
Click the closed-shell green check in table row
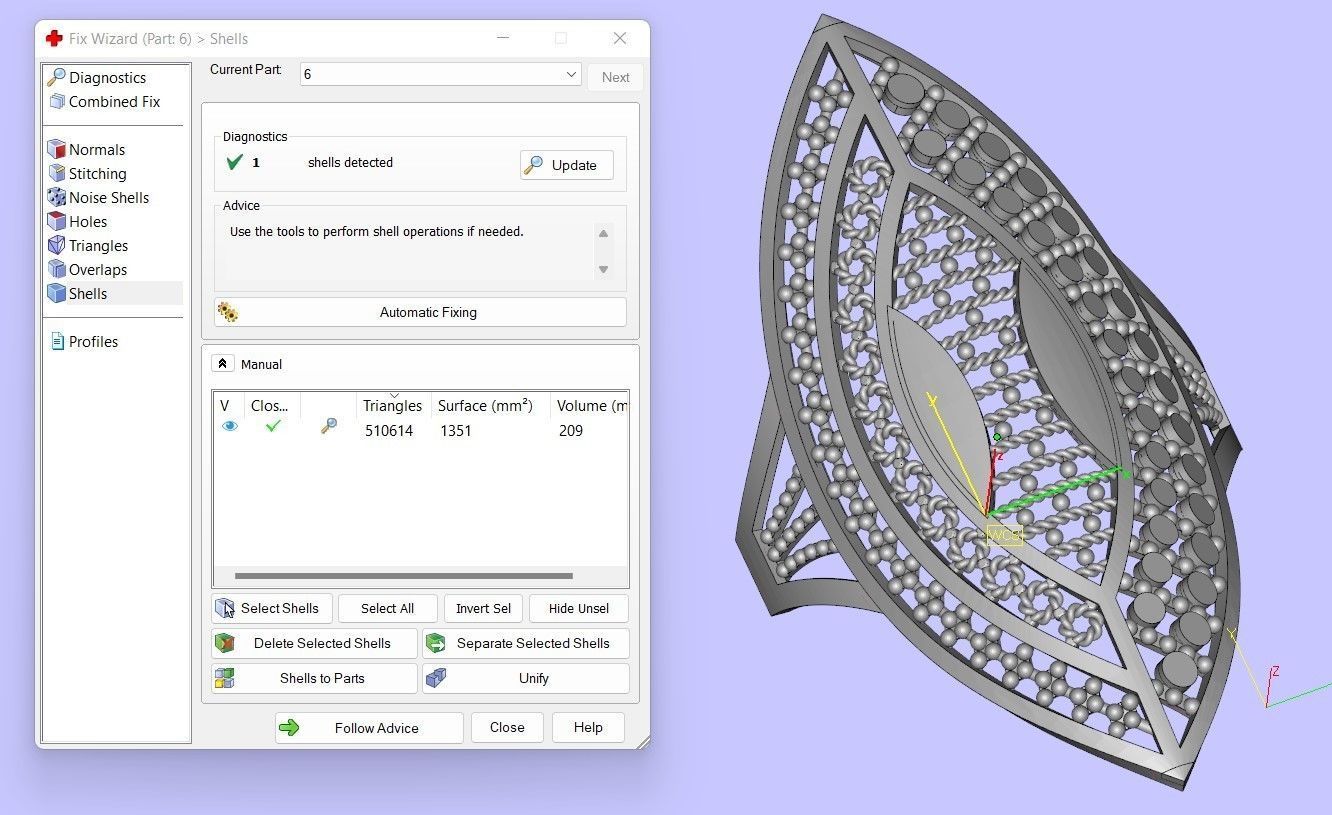pos(272,426)
